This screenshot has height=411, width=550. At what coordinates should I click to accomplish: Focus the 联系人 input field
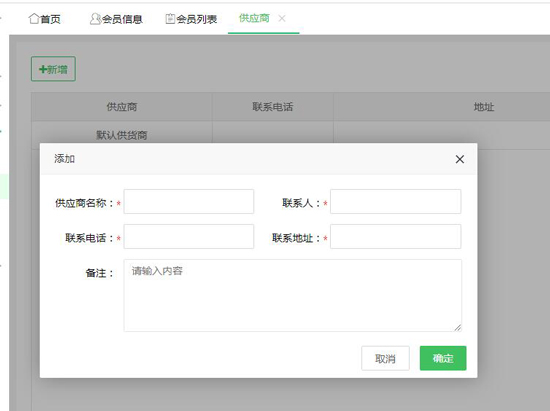coord(395,202)
